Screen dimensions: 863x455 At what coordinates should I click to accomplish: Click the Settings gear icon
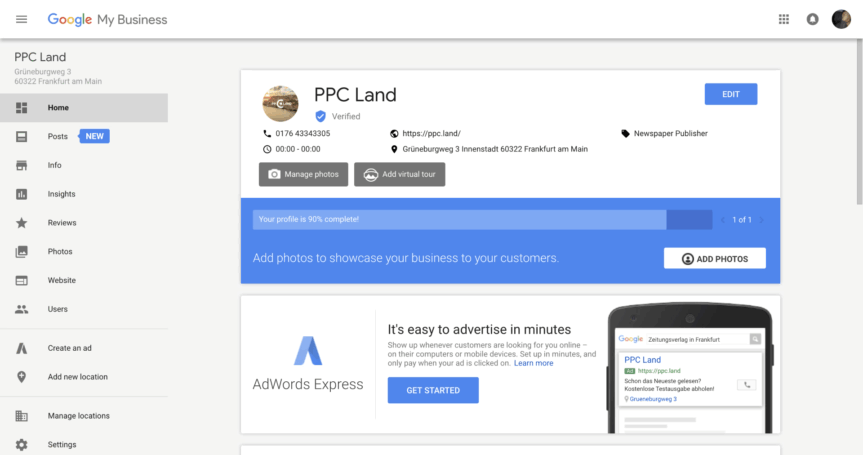click(21, 445)
